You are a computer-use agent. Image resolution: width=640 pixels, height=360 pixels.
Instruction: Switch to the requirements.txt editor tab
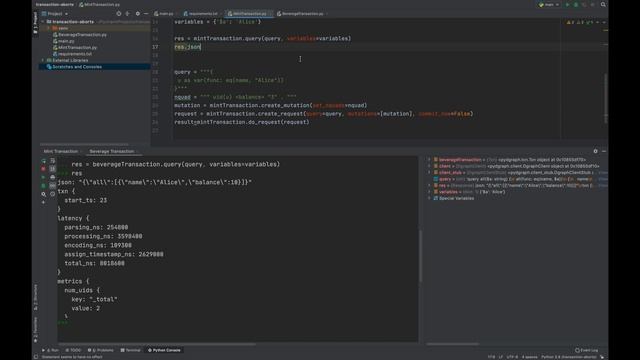click(x=200, y=13)
